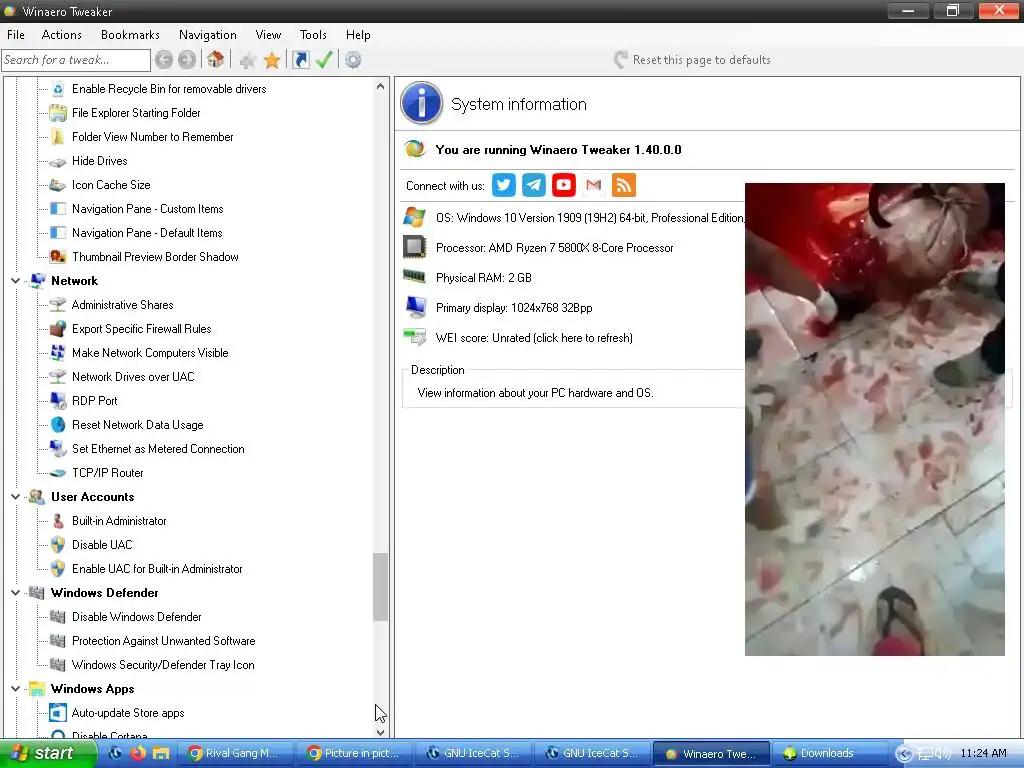Open the Gmail contact icon

pyautogui.click(x=594, y=185)
